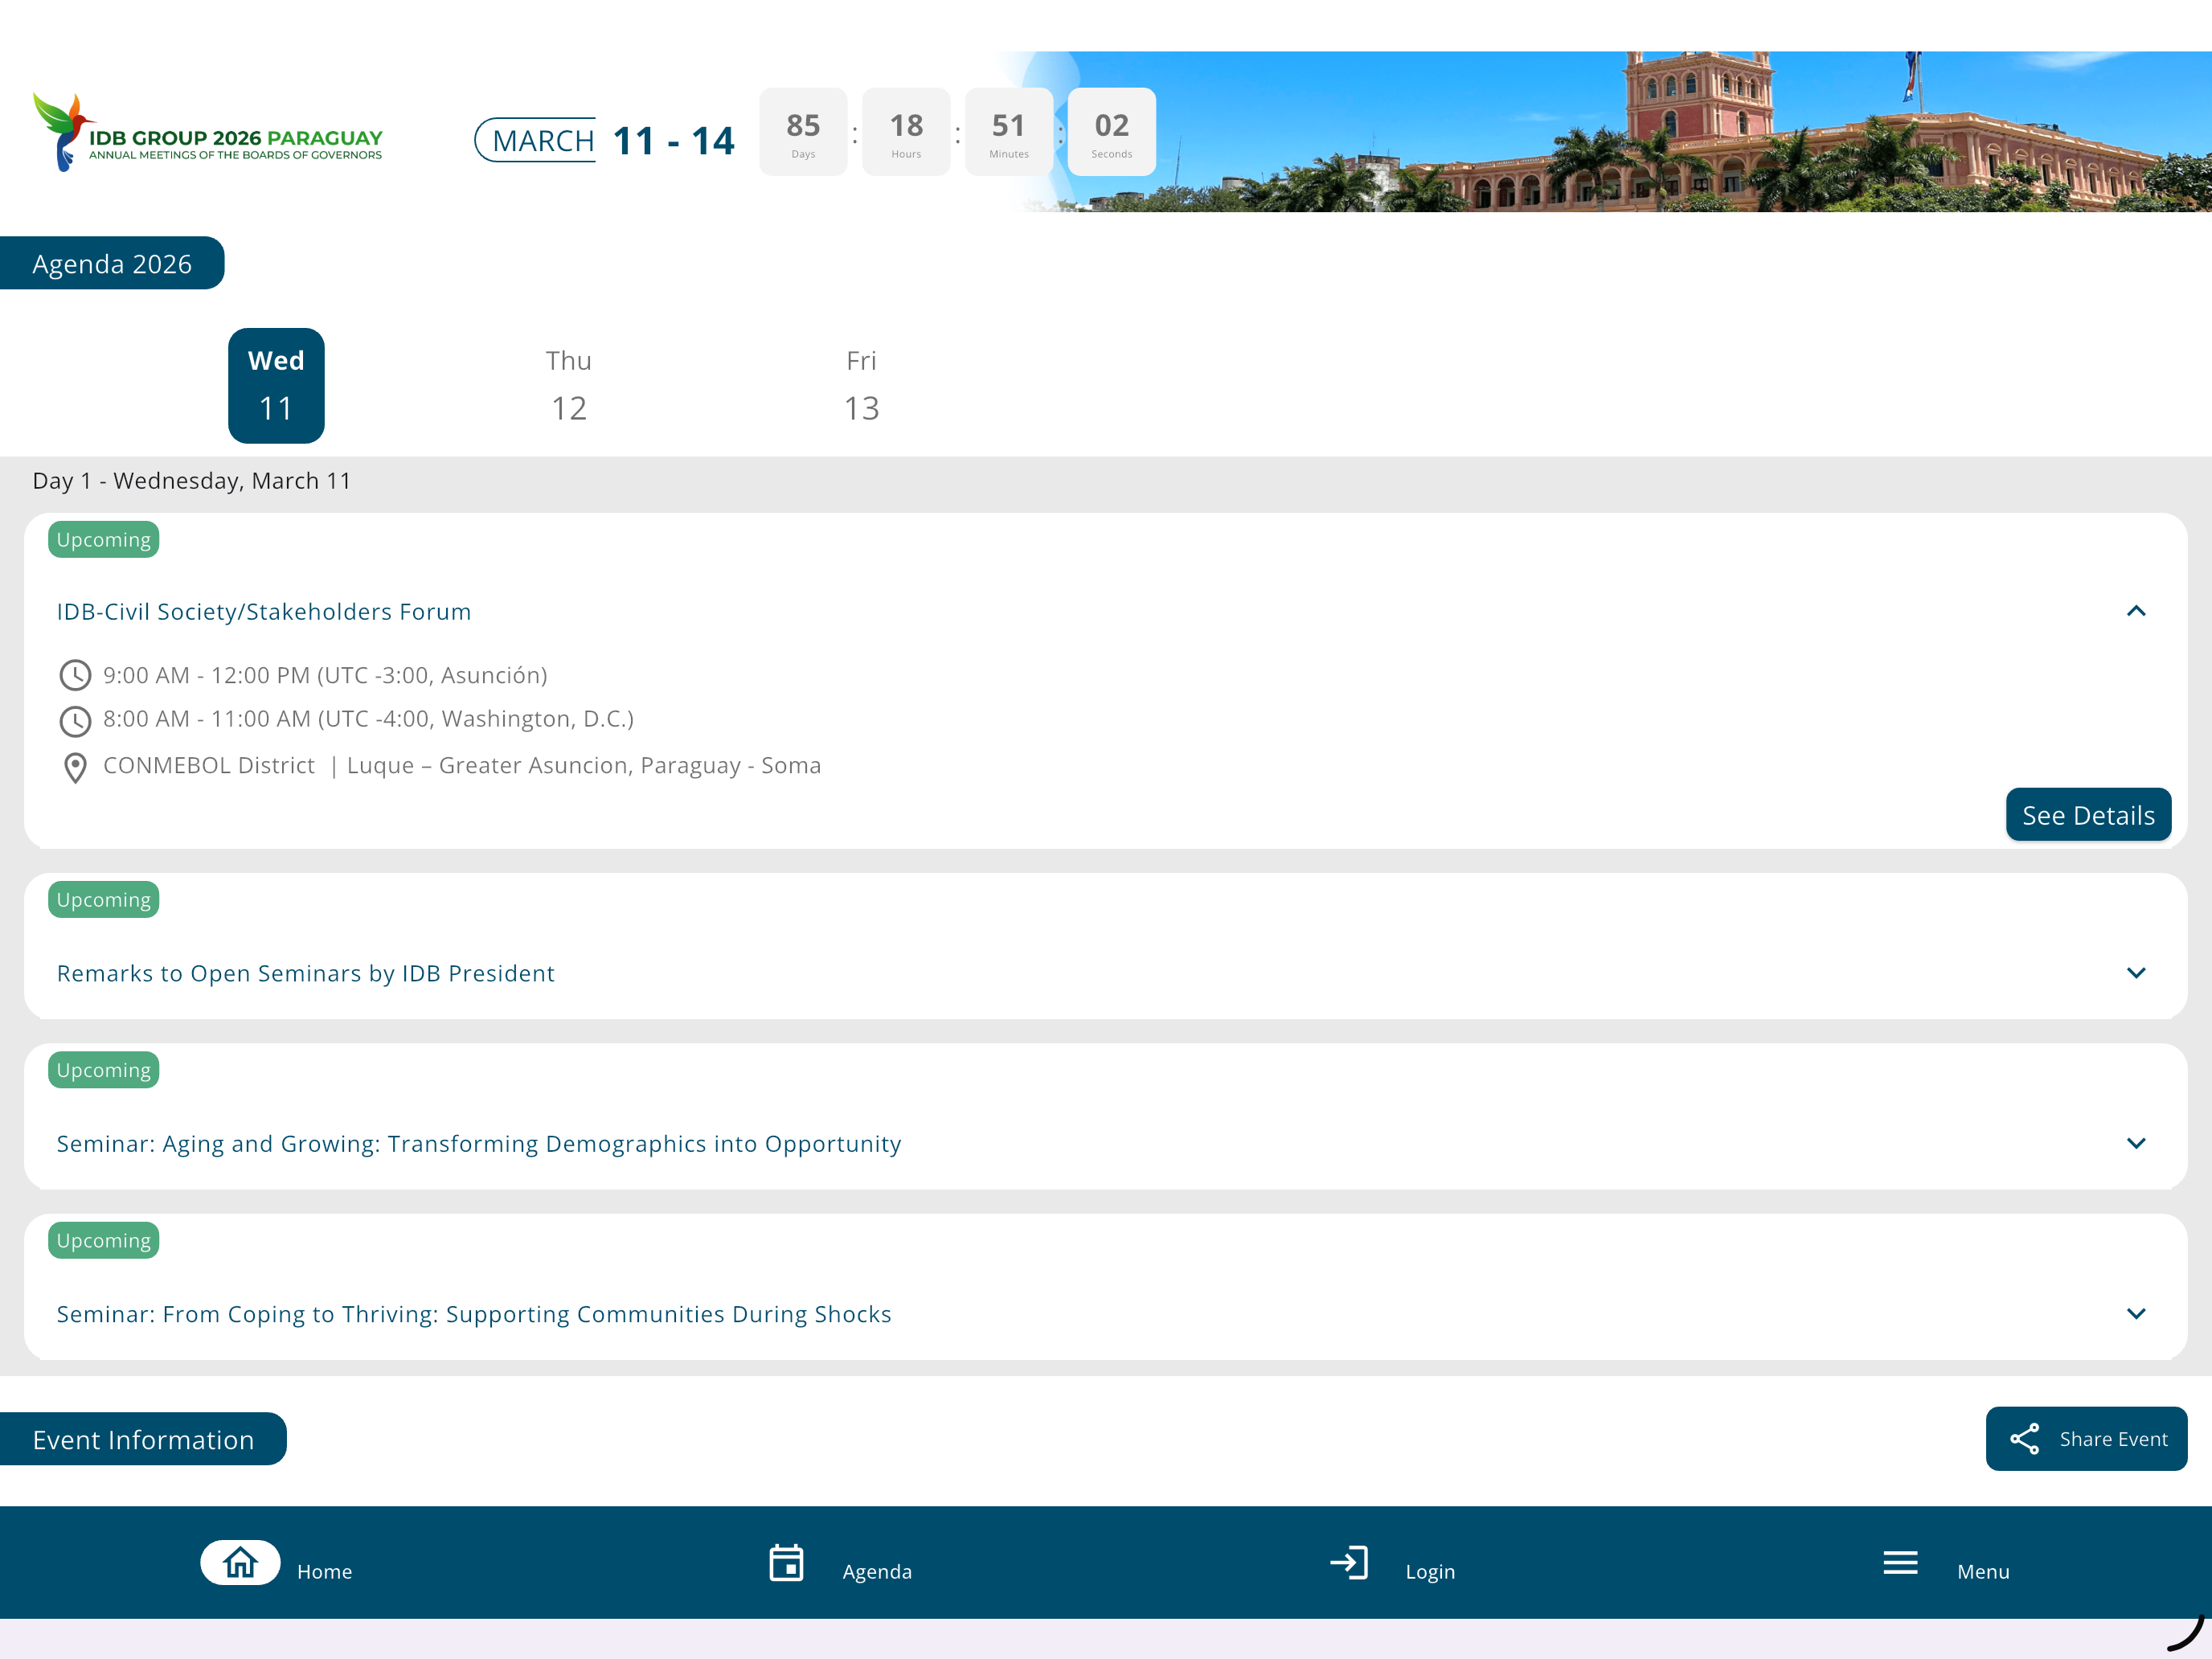Click the share icon in Share Event

coord(2025,1439)
